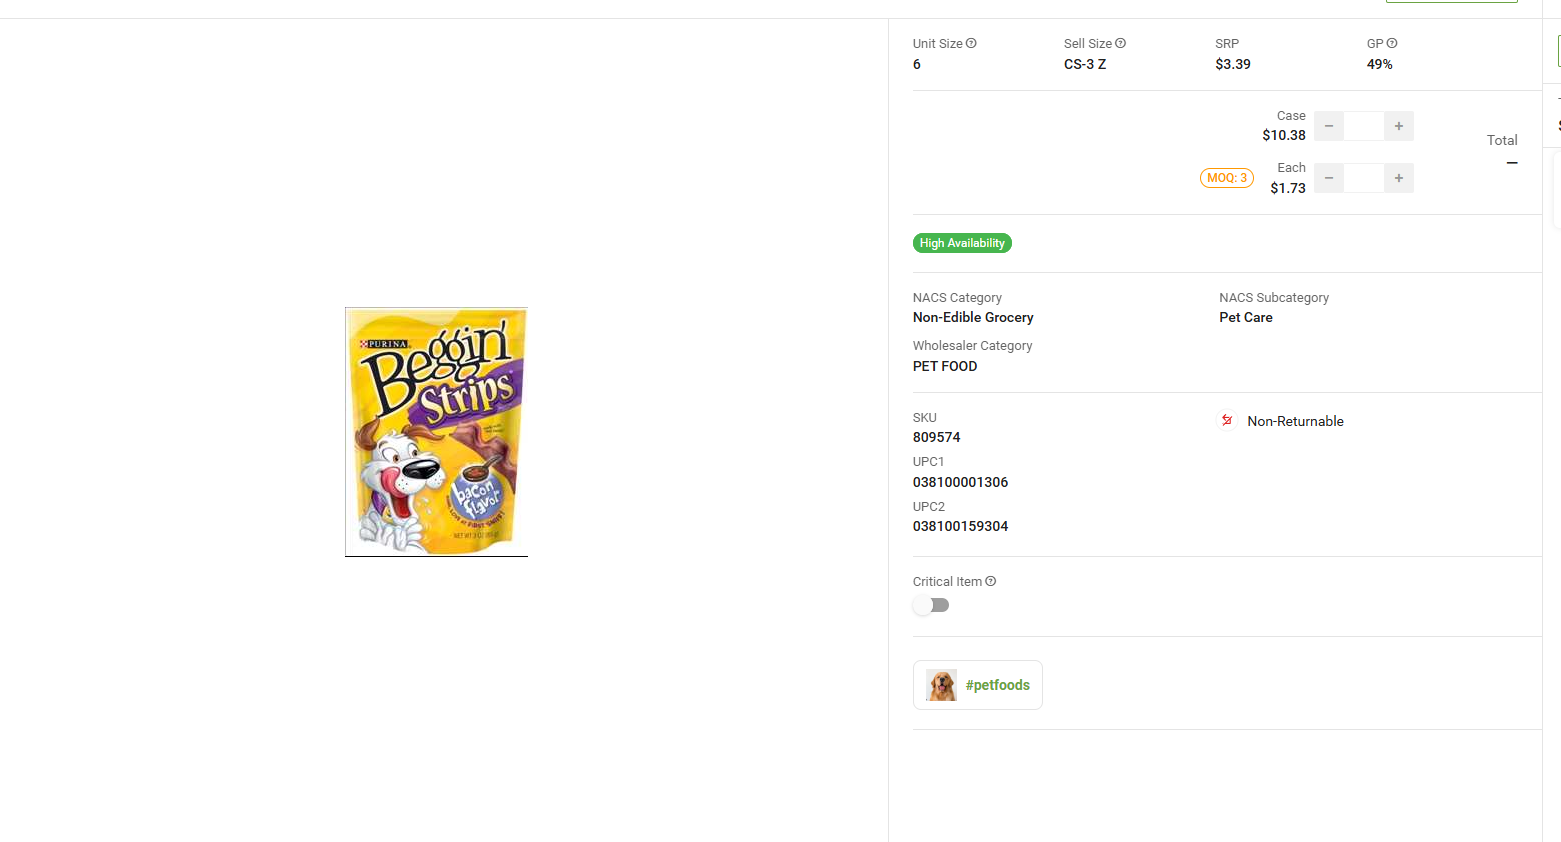Click the dog thumbnail on petfoods tag
This screenshot has height=842, width=1561.
pyautogui.click(x=941, y=685)
